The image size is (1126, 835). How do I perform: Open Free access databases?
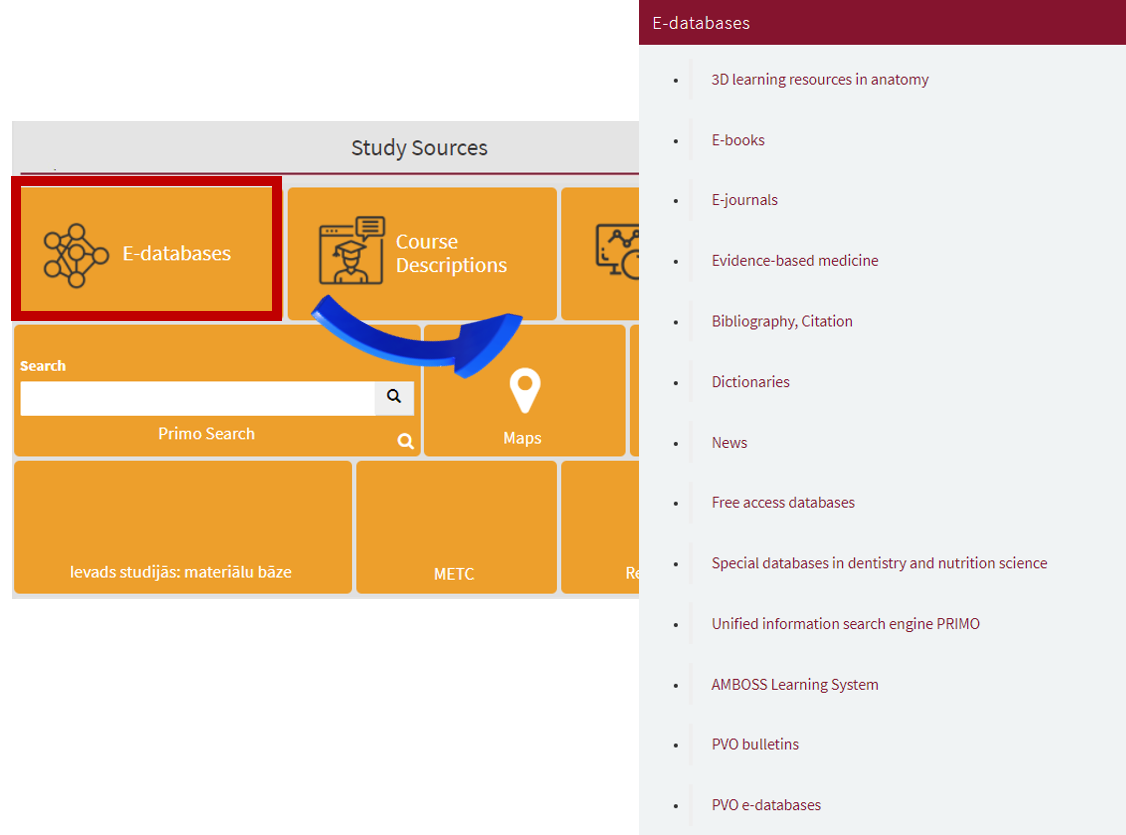coord(782,503)
